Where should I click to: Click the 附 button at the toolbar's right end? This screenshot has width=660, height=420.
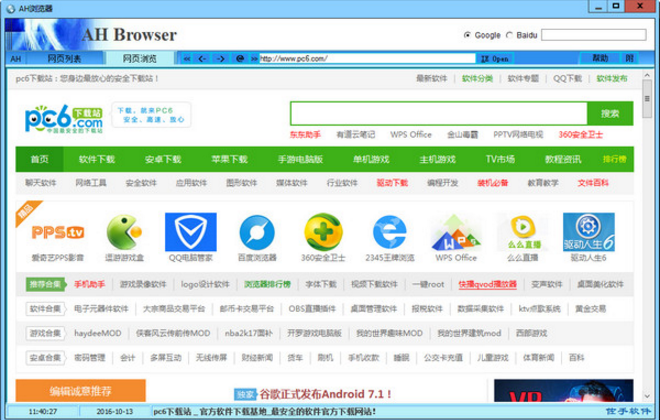click(x=630, y=58)
